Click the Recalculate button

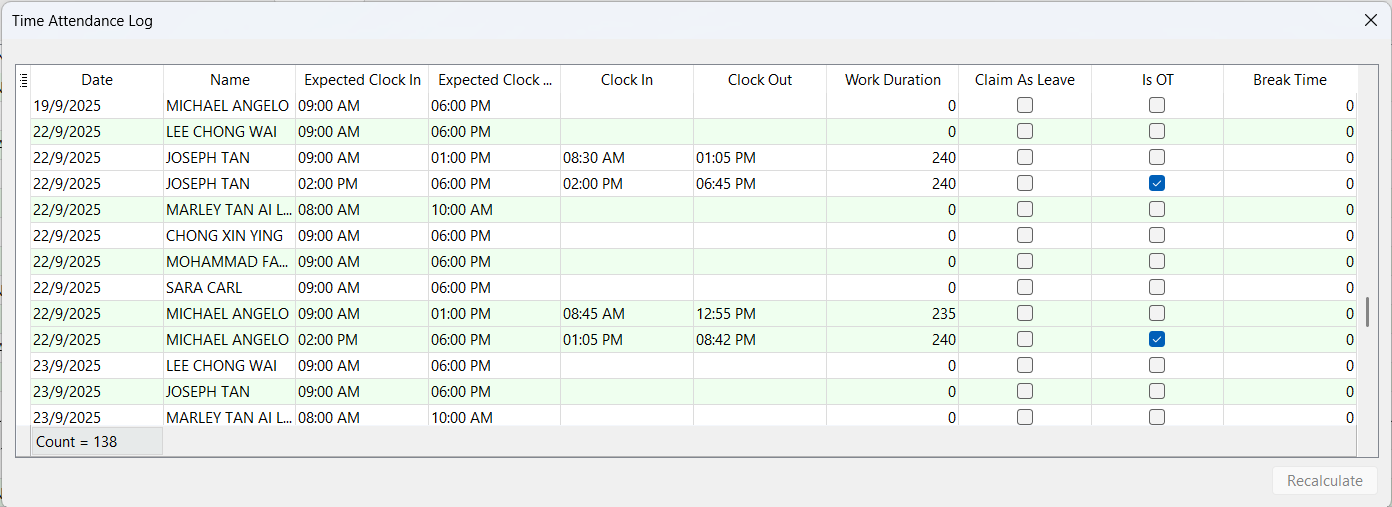(1324, 481)
